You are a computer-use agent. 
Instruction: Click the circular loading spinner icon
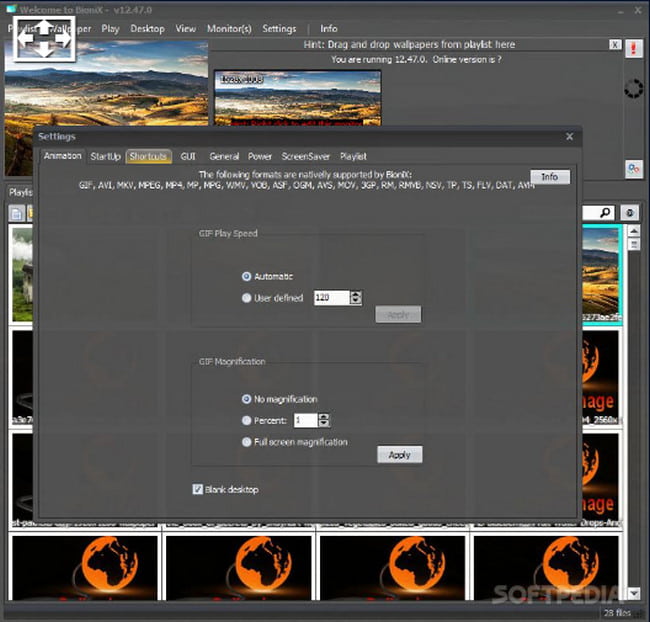point(633,90)
